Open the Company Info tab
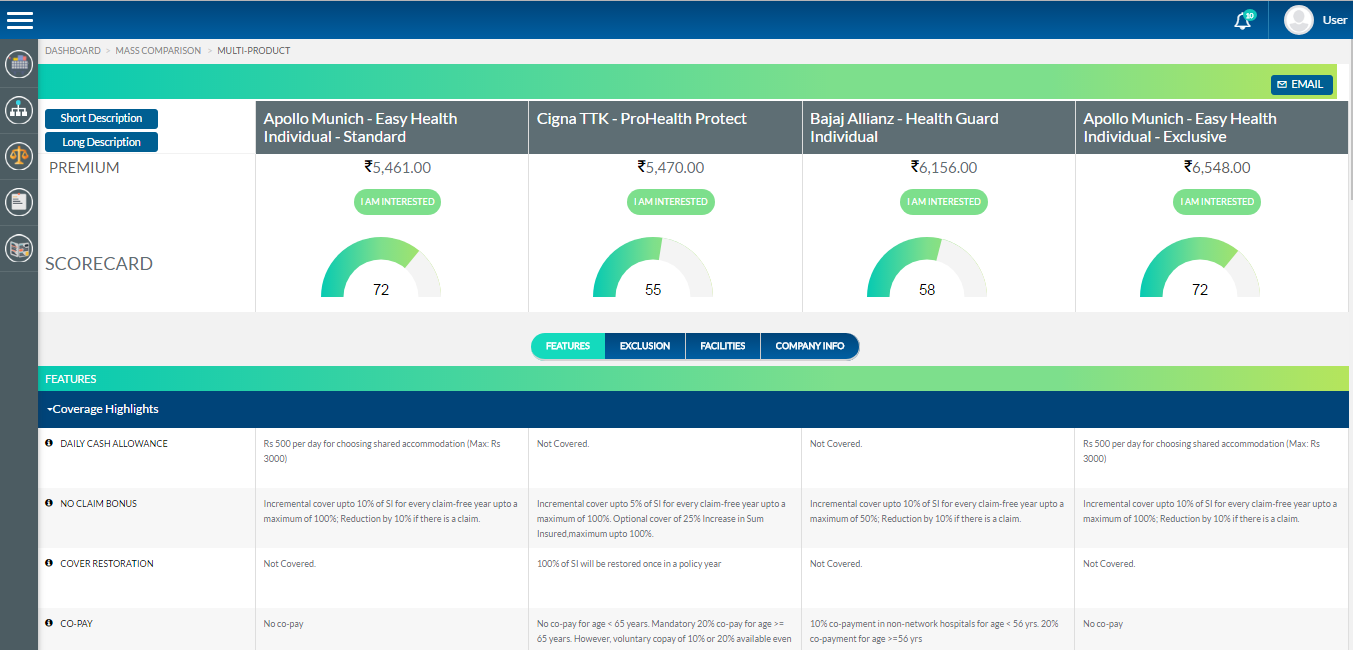 tap(809, 346)
